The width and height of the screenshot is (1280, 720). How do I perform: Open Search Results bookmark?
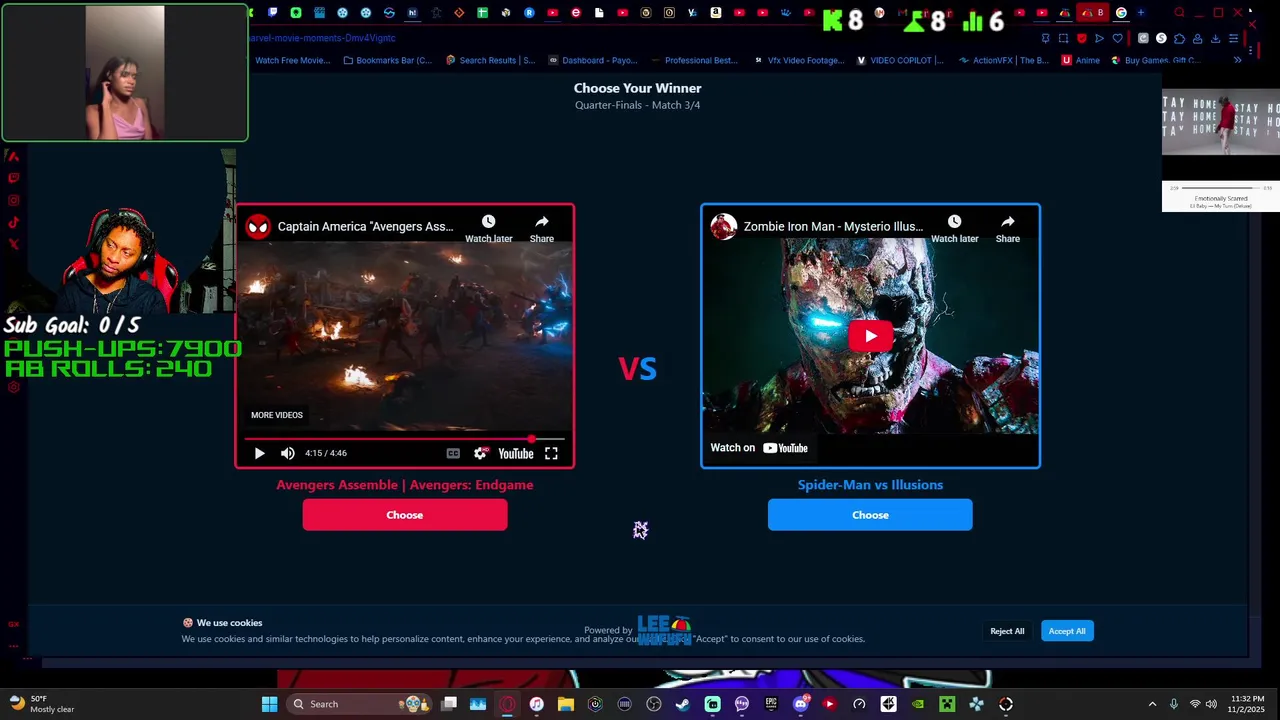click(490, 60)
